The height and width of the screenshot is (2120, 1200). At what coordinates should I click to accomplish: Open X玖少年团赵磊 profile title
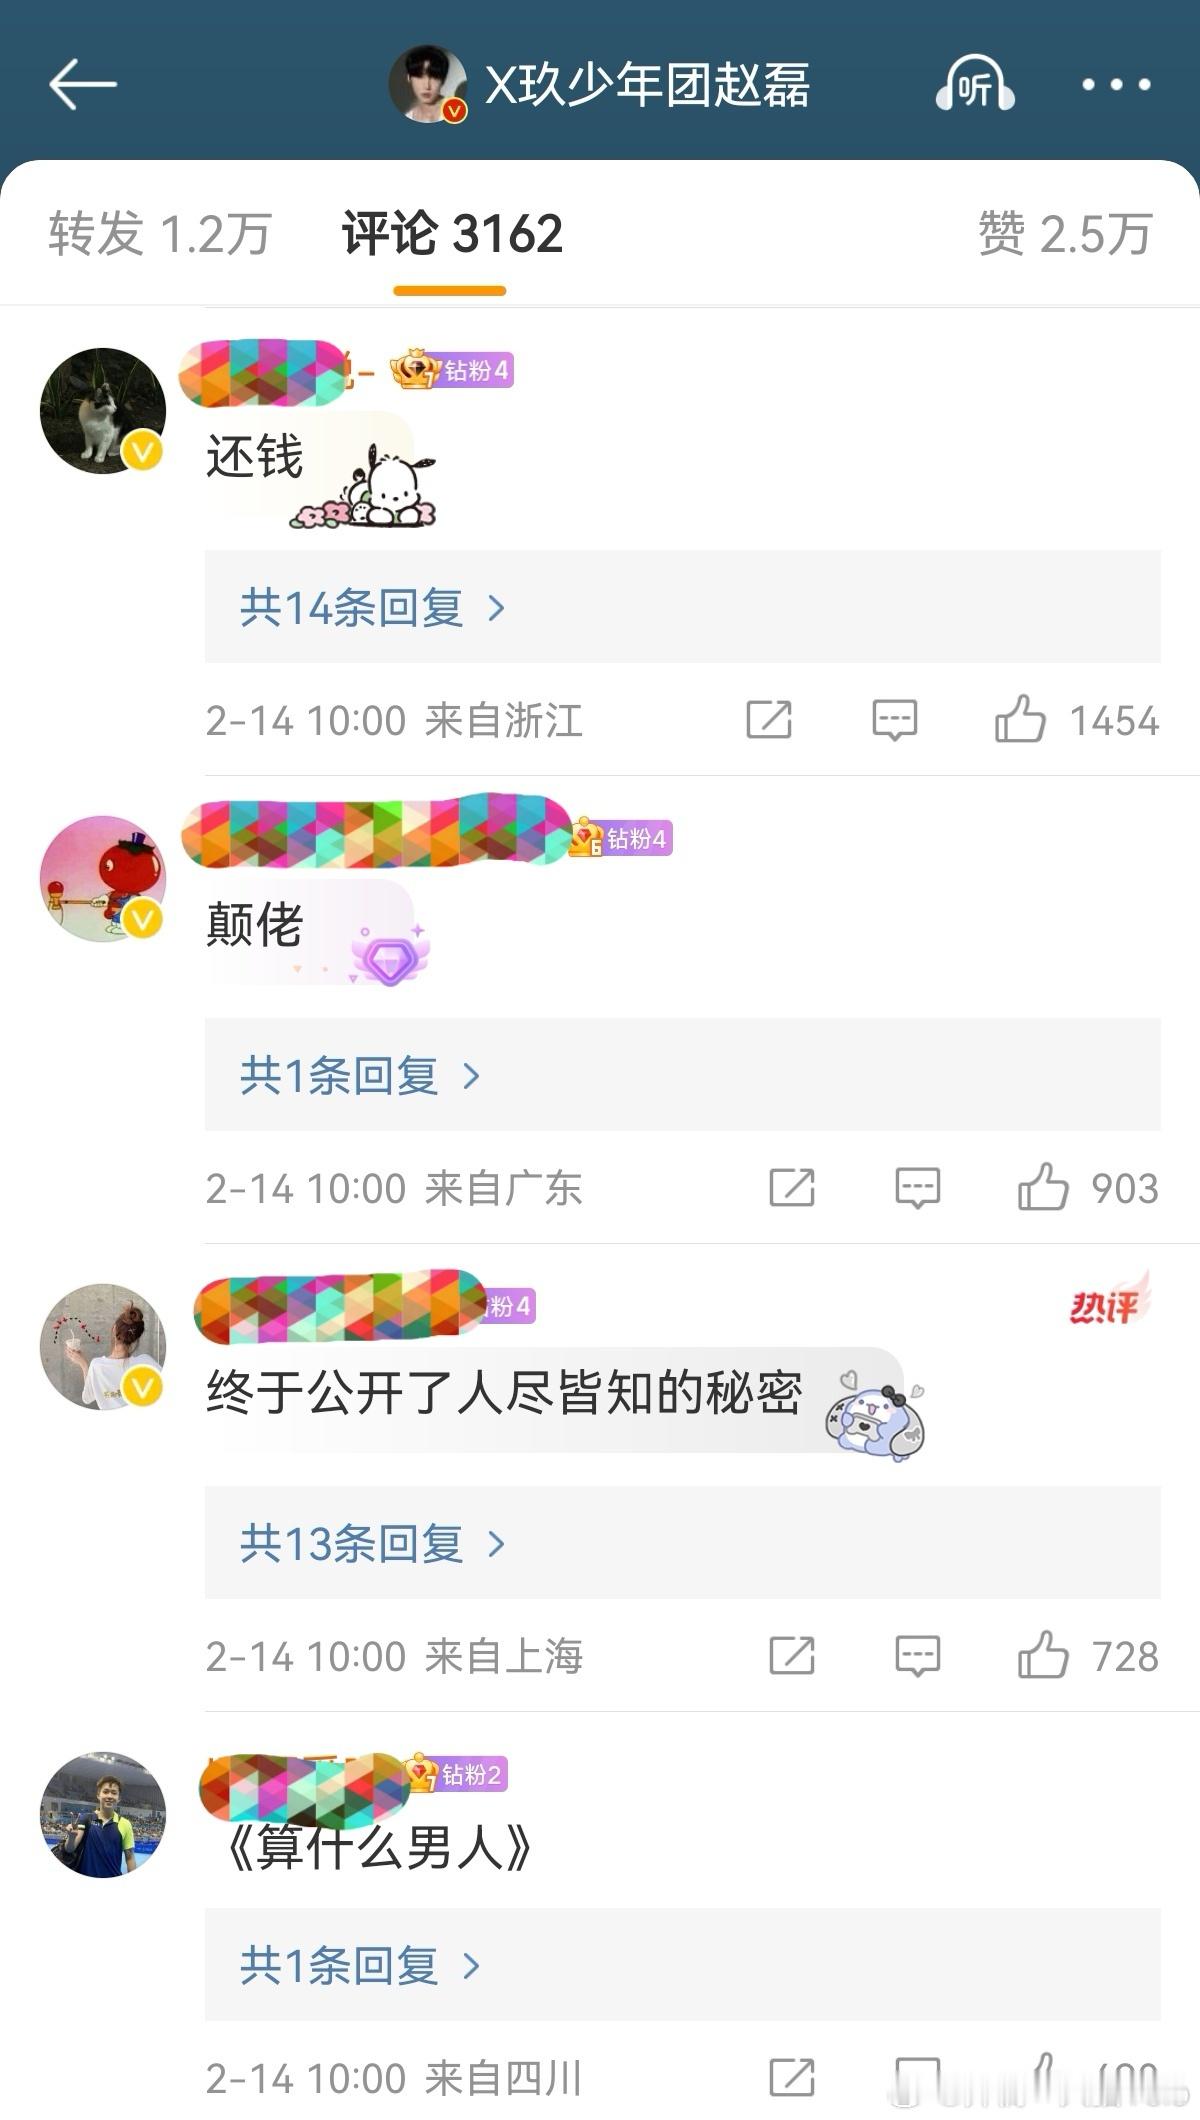647,84
